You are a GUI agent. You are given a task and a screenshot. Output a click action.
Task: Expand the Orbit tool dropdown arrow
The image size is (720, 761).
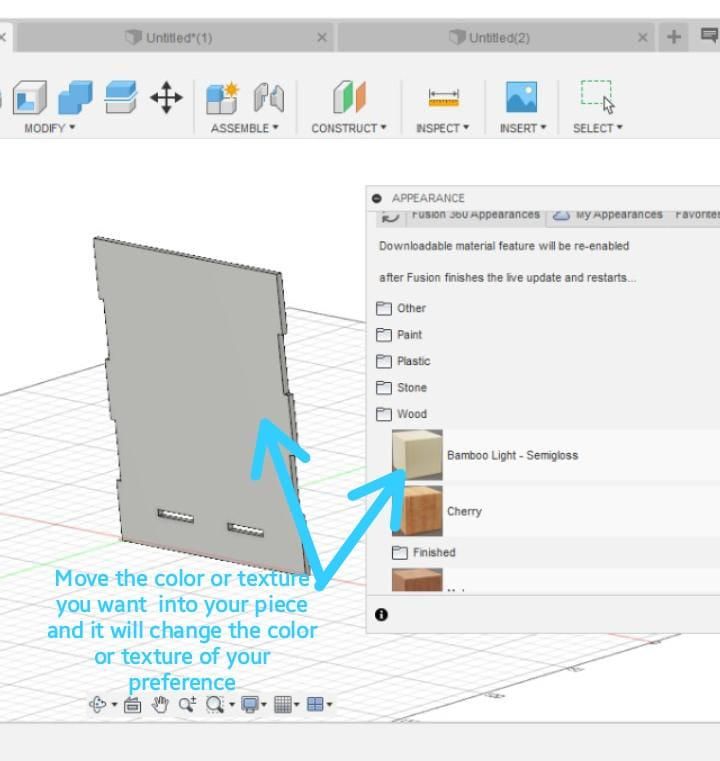point(115,704)
